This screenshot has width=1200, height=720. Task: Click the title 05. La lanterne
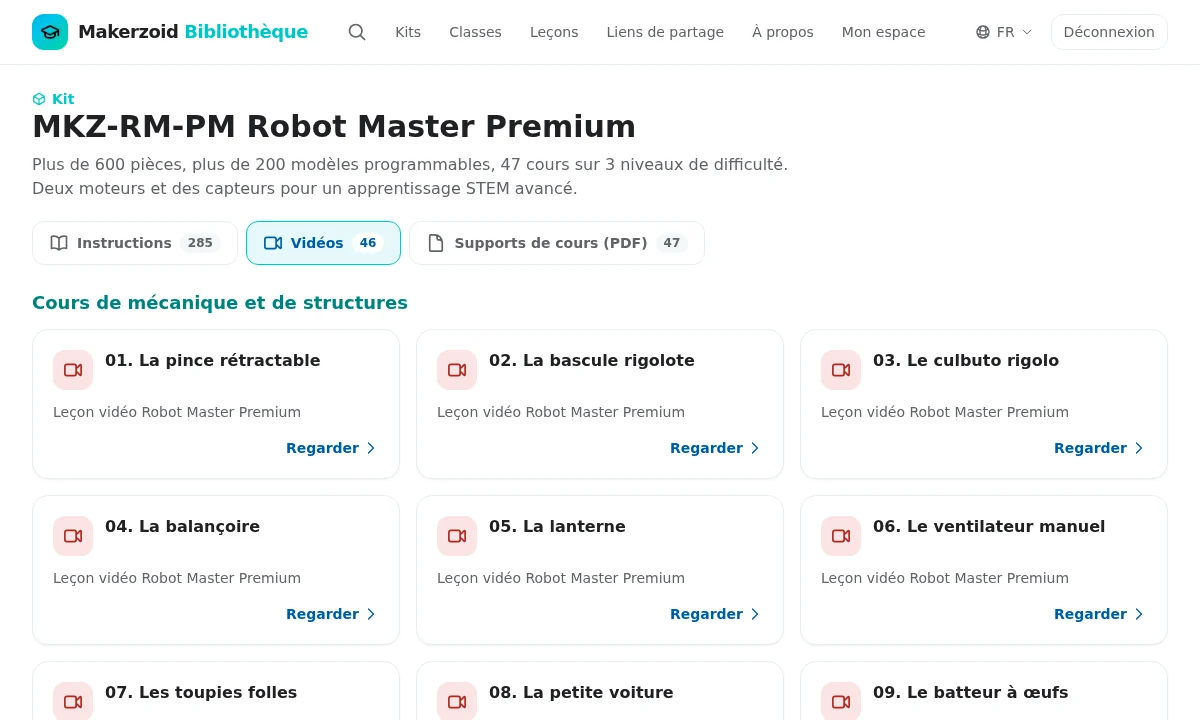coord(557,526)
